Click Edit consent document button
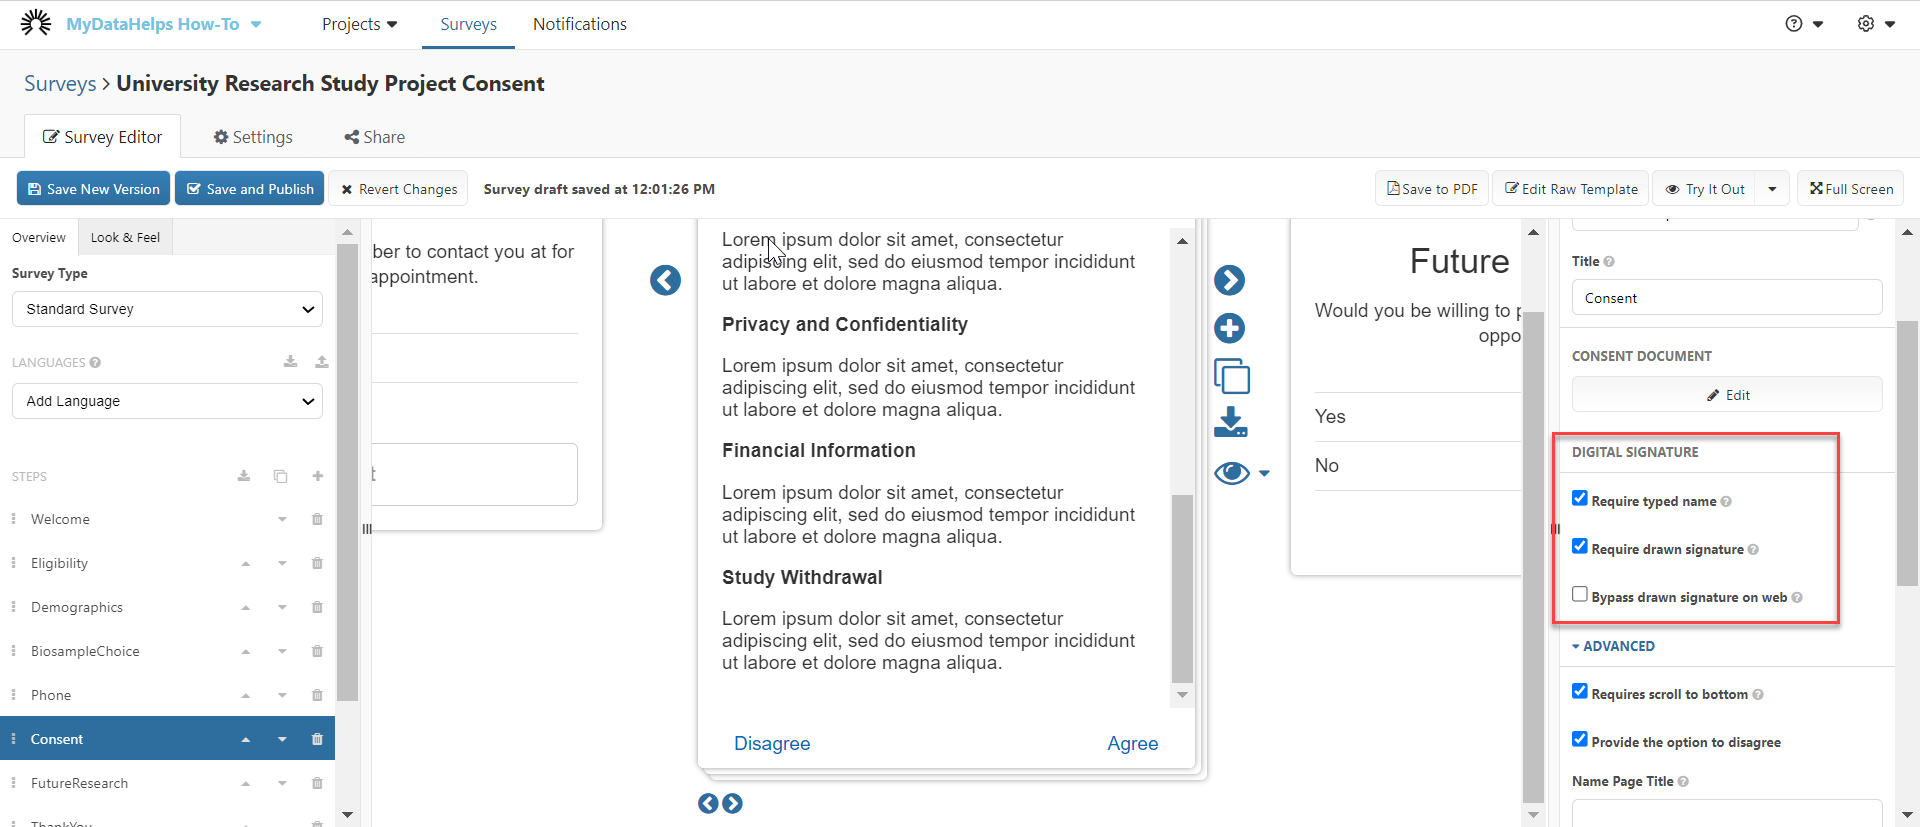 pos(1727,395)
